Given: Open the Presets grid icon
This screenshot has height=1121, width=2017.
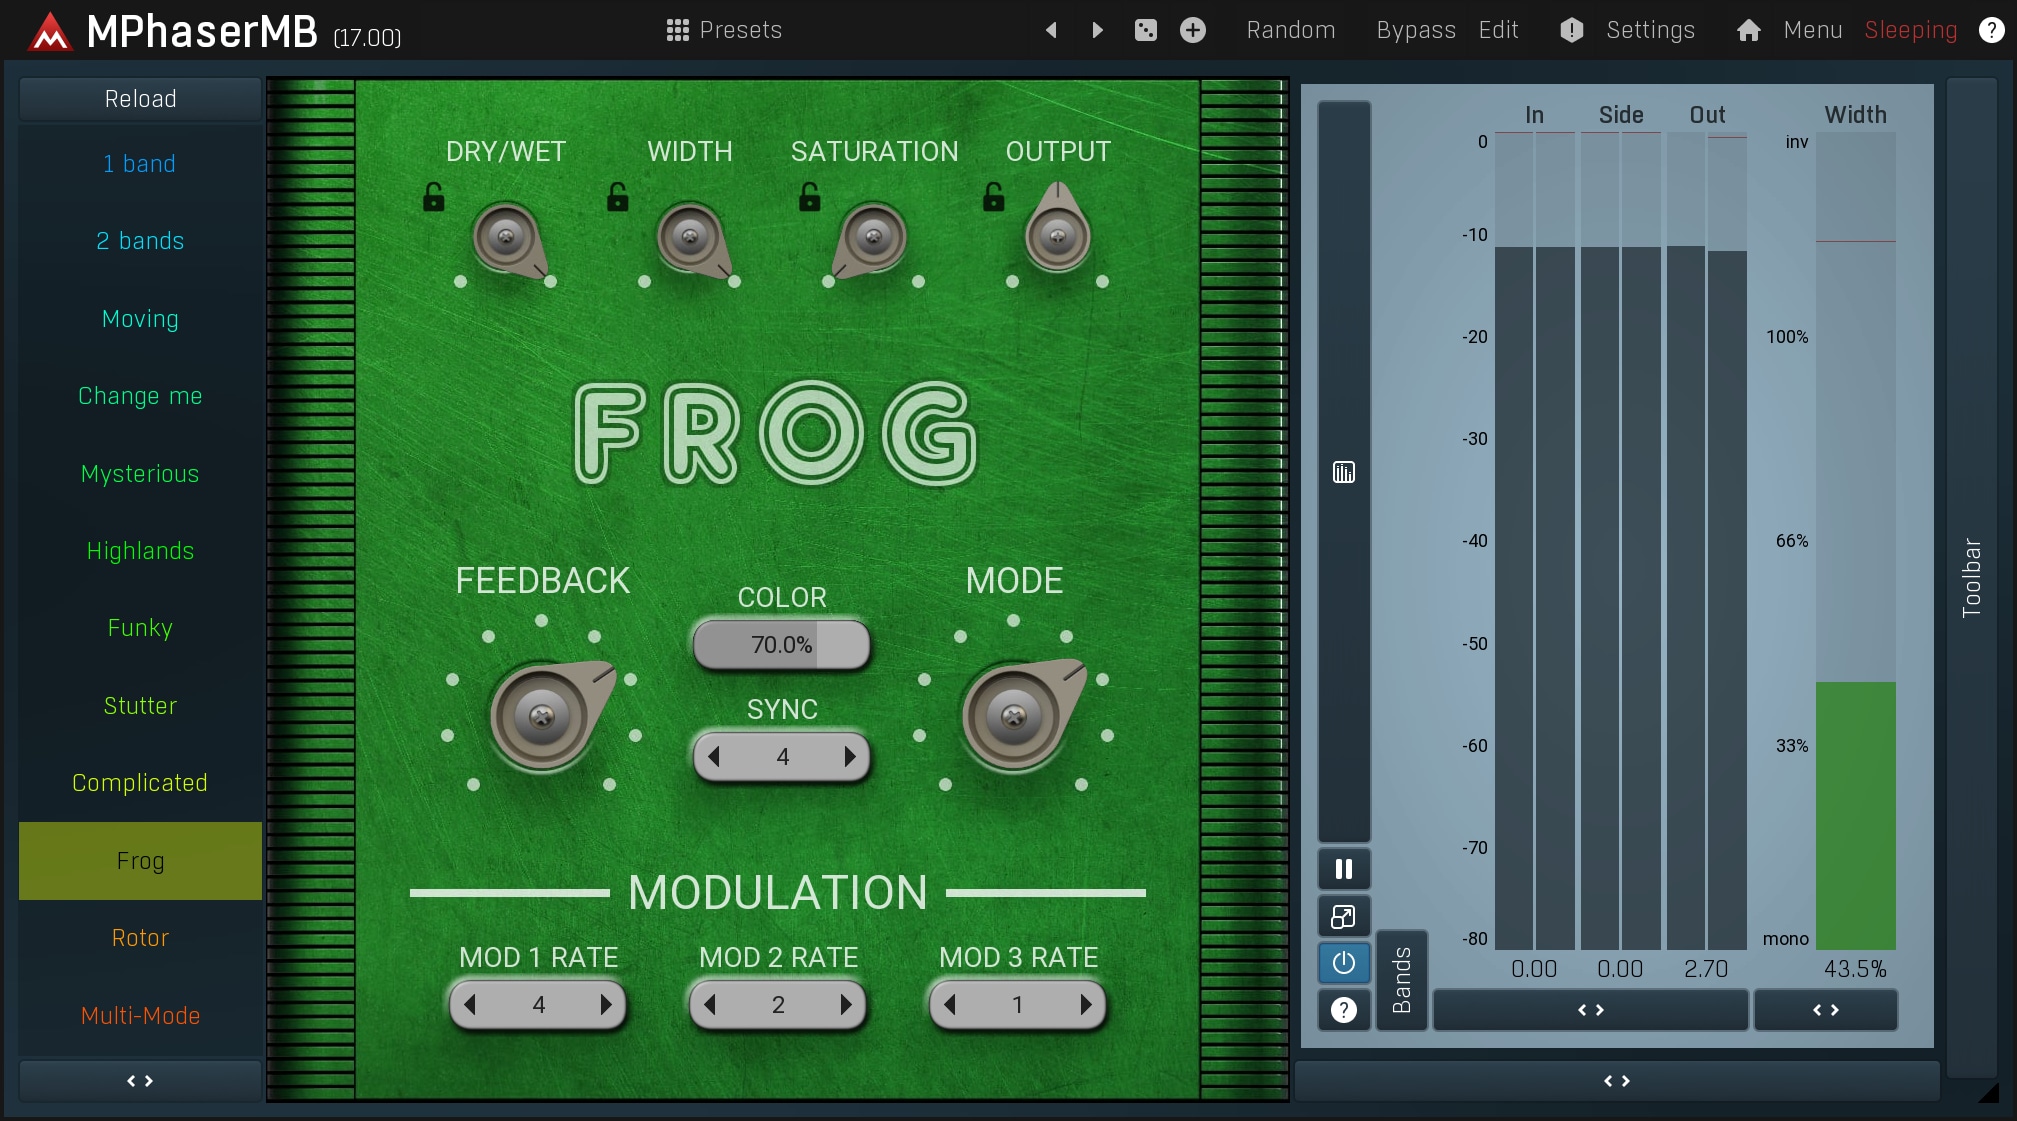Looking at the screenshot, I should [677, 30].
